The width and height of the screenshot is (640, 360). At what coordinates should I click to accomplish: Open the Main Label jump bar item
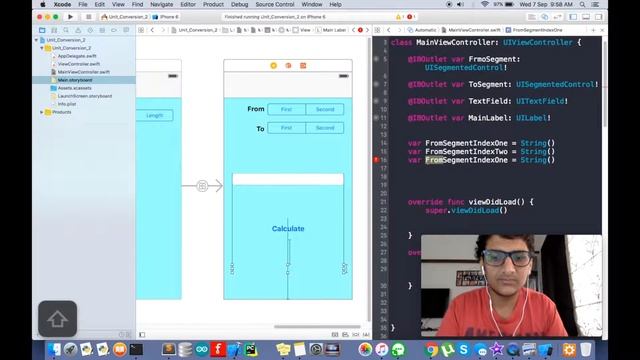point(331,30)
